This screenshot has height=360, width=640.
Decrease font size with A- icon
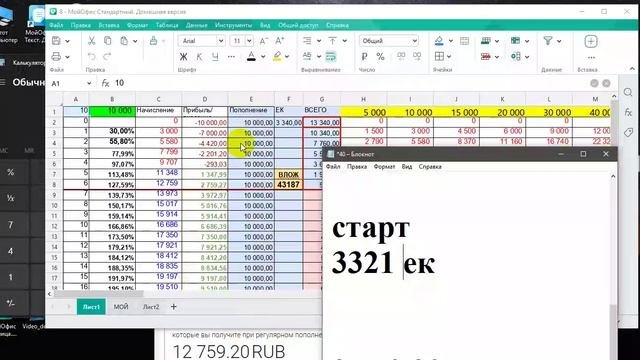click(264, 41)
